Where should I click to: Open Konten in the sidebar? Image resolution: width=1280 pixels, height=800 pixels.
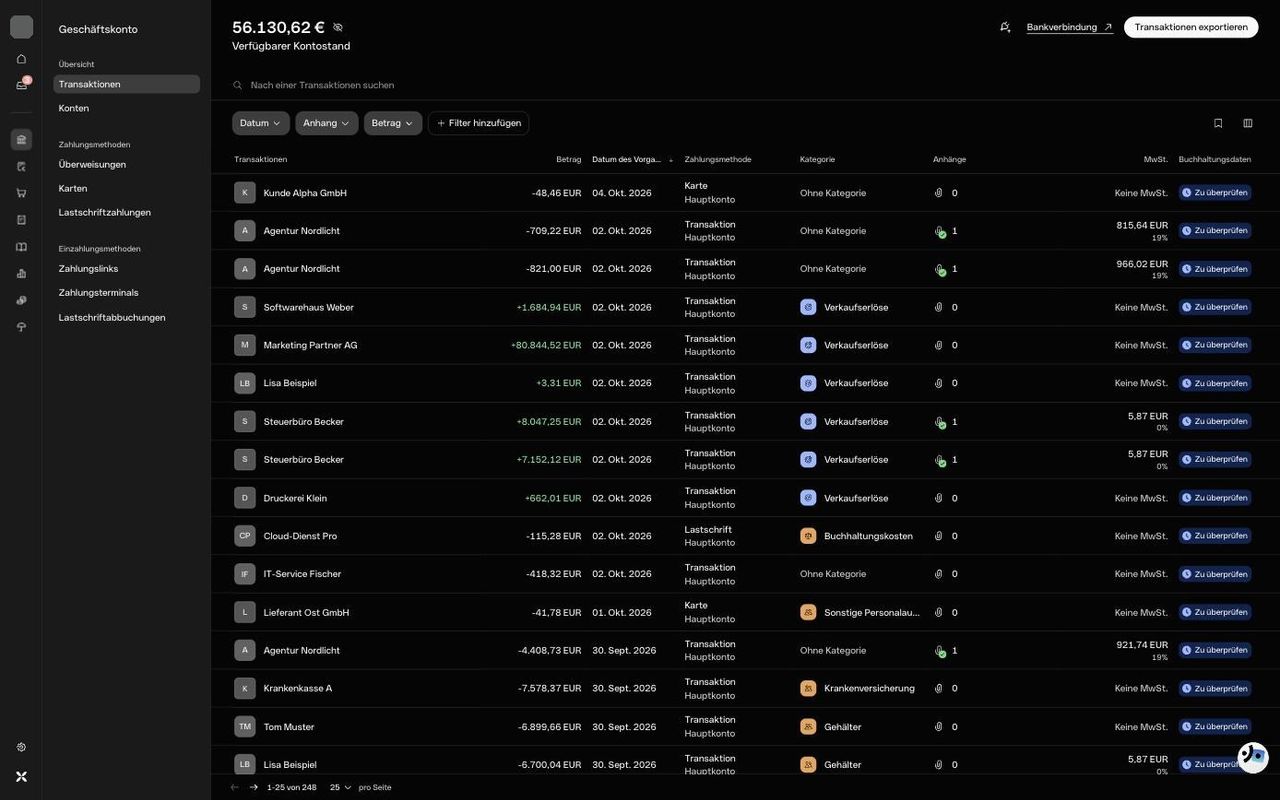(x=74, y=108)
